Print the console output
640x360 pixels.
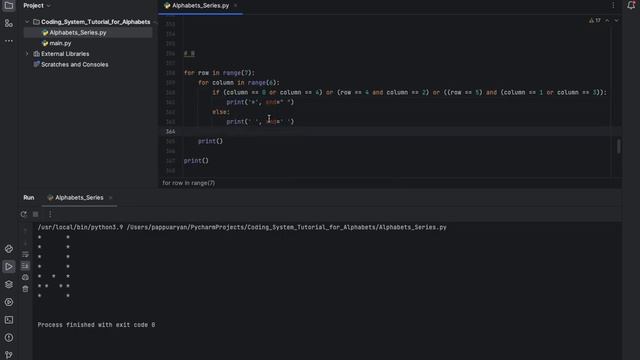tap(25, 277)
